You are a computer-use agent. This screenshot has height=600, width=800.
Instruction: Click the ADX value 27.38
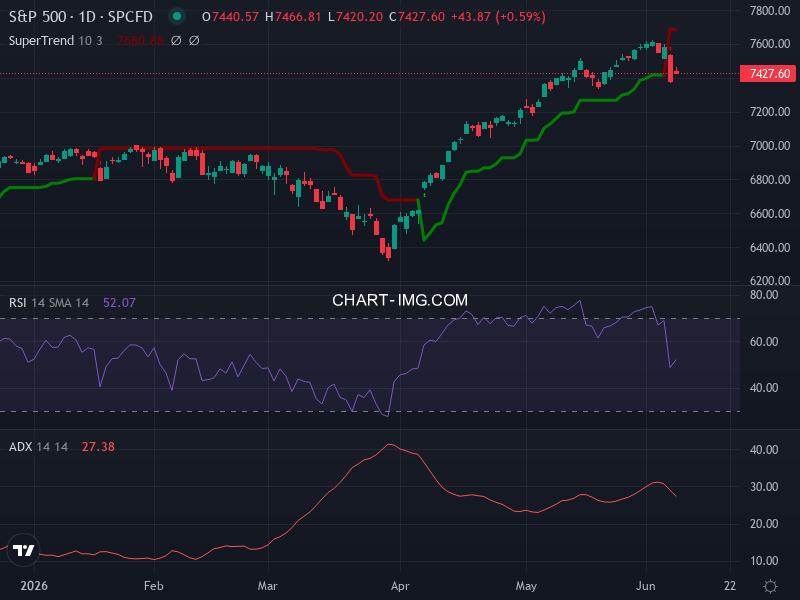tap(98, 446)
